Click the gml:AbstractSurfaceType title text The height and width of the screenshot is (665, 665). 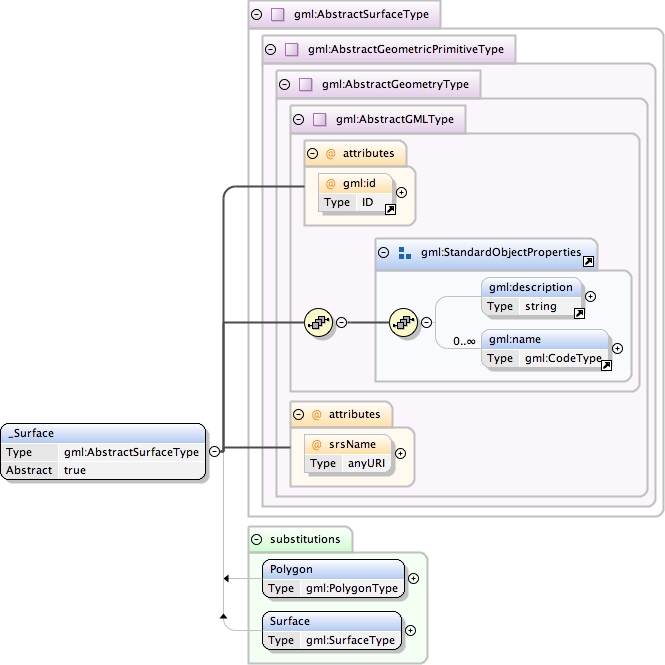click(x=361, y=14)
